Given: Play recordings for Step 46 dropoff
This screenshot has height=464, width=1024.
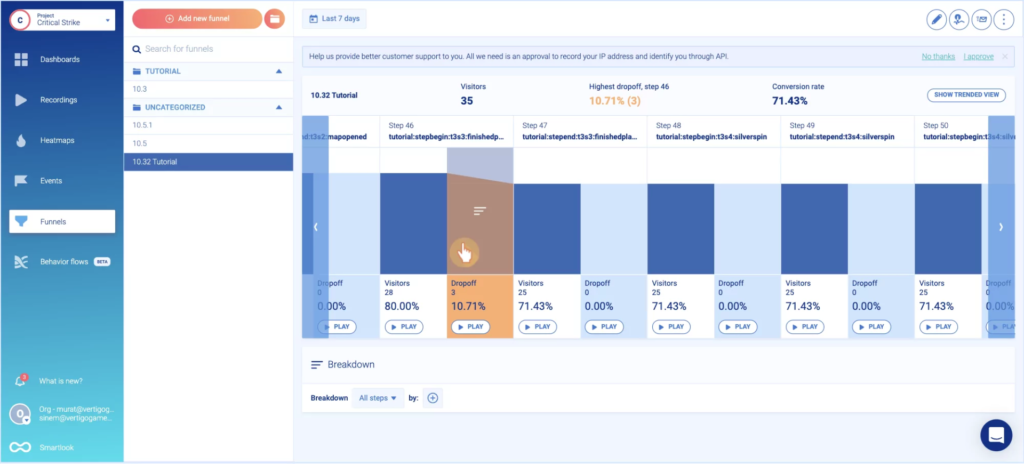Looking at the screenshot, I should tap(470, 327).
